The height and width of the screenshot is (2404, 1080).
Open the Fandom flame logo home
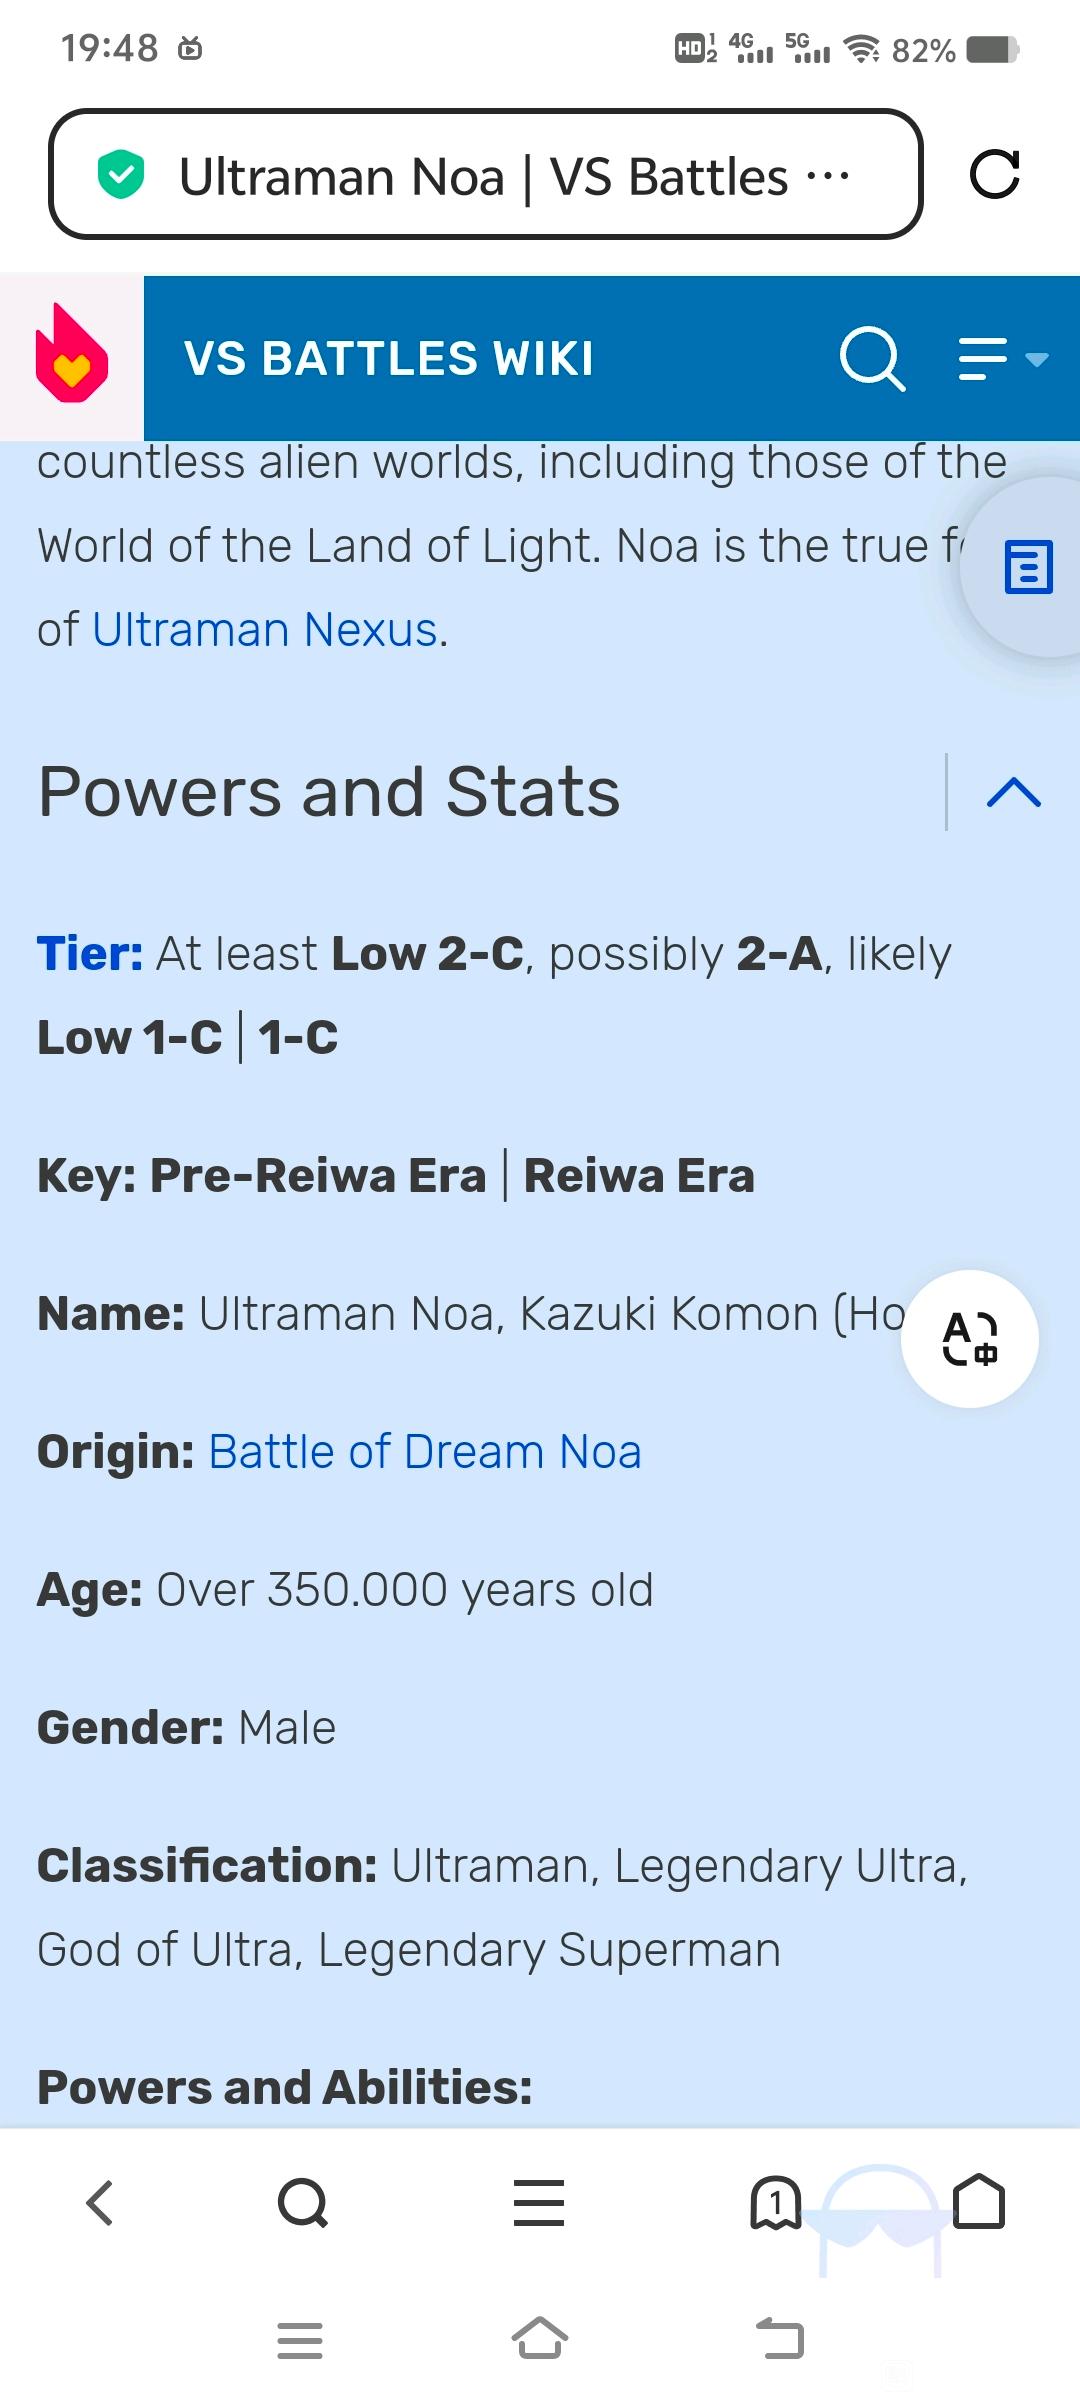point(72,357)
